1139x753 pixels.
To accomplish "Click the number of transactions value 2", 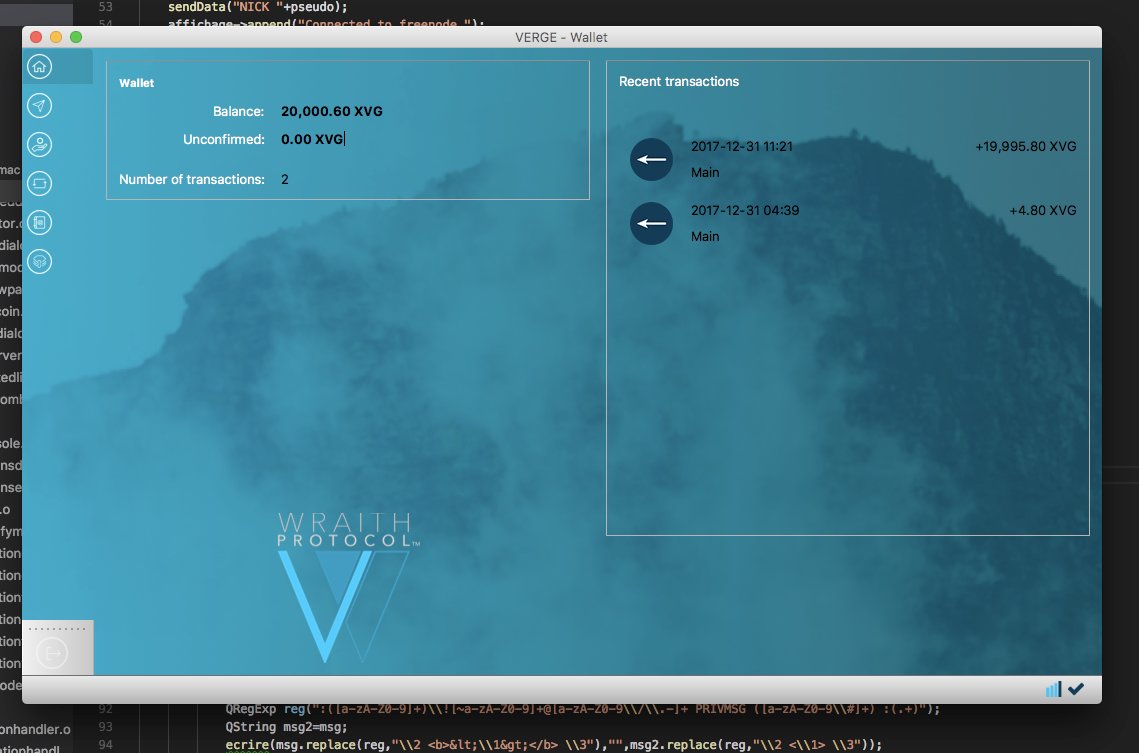I will click(285, 179).
